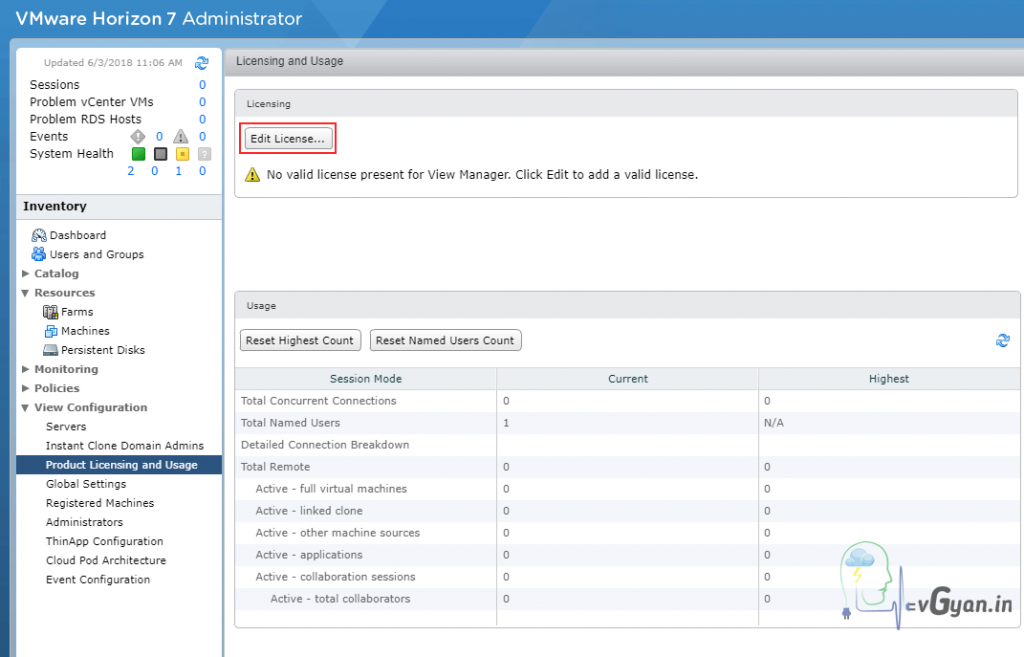
Task: Click the Highest column header
Action: click(889, 378)
